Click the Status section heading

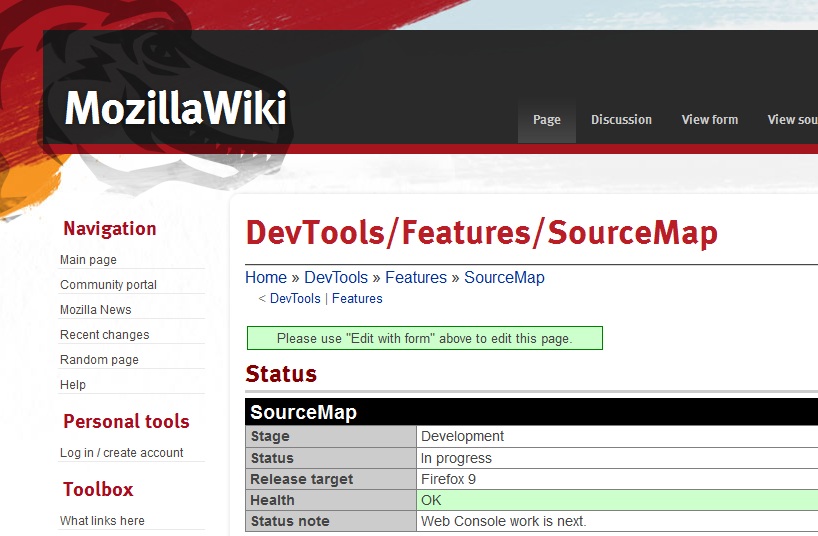click(x=281, y=374)
